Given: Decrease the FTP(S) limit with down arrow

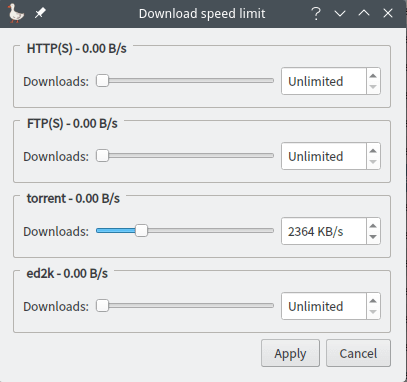Looking at the screenshot, I should (x=373, y=162).
